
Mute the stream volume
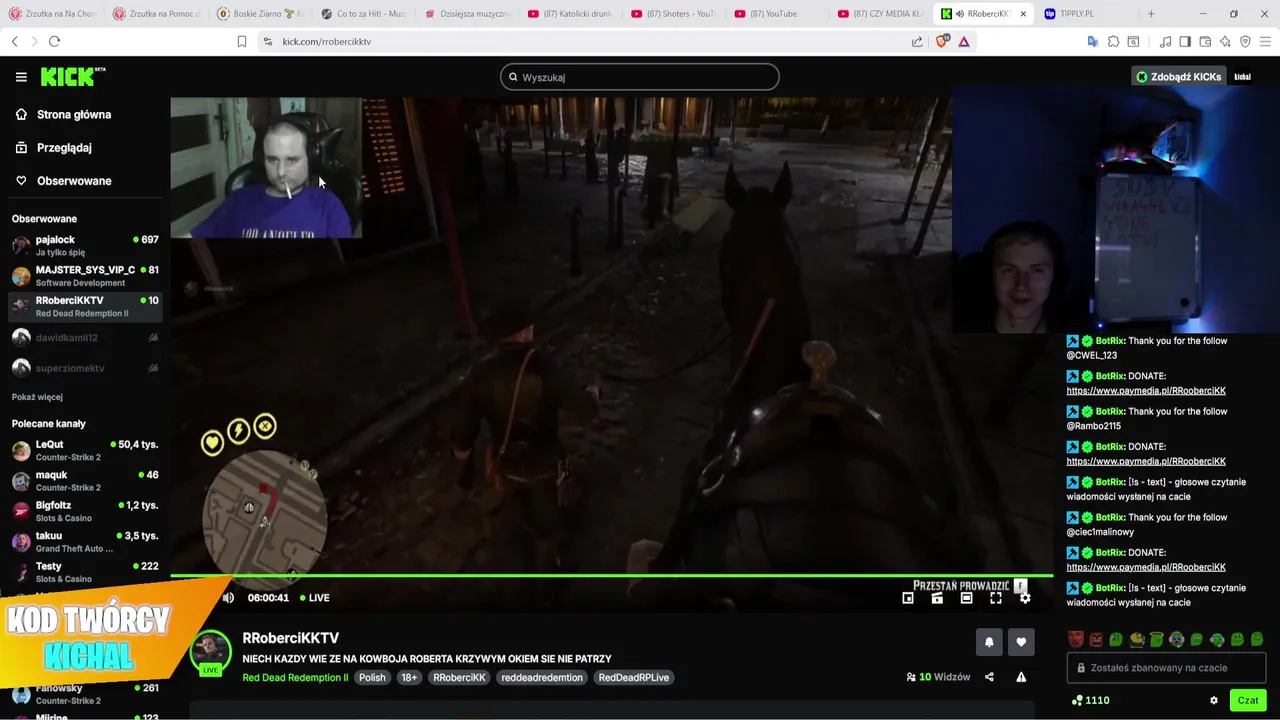coord(228,598)
